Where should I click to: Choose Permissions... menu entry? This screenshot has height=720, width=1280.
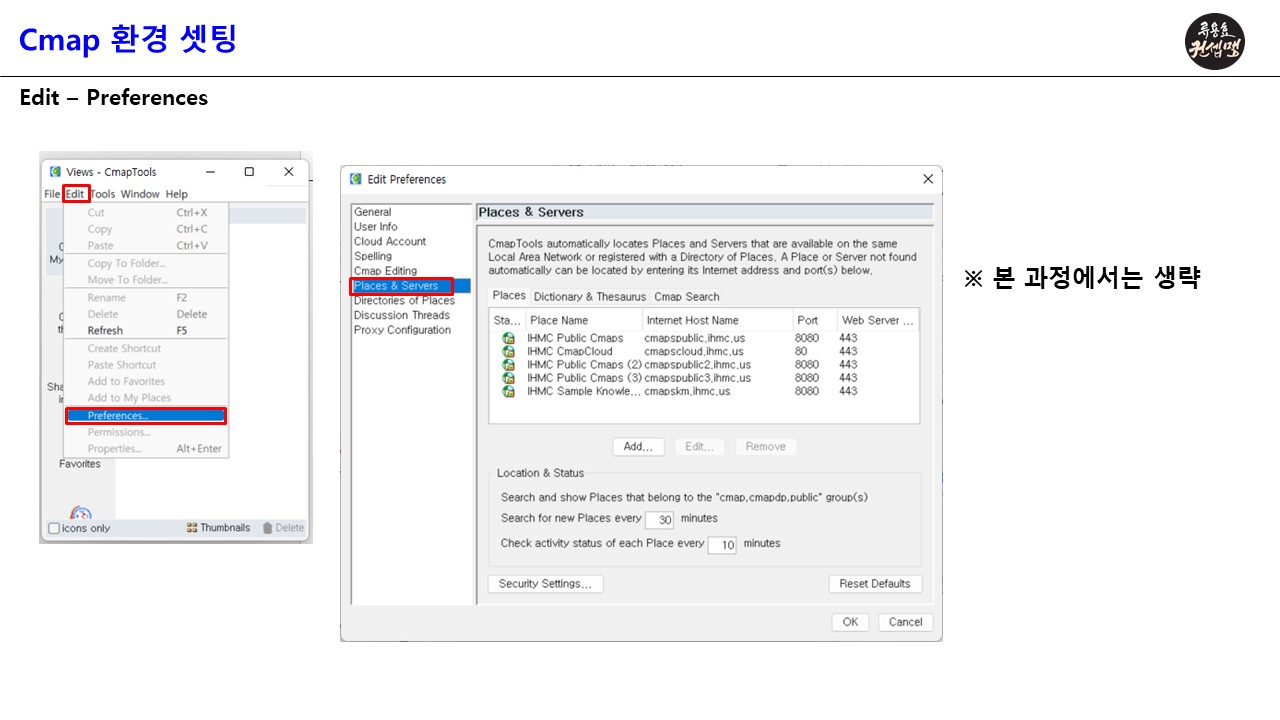point(146,433)
